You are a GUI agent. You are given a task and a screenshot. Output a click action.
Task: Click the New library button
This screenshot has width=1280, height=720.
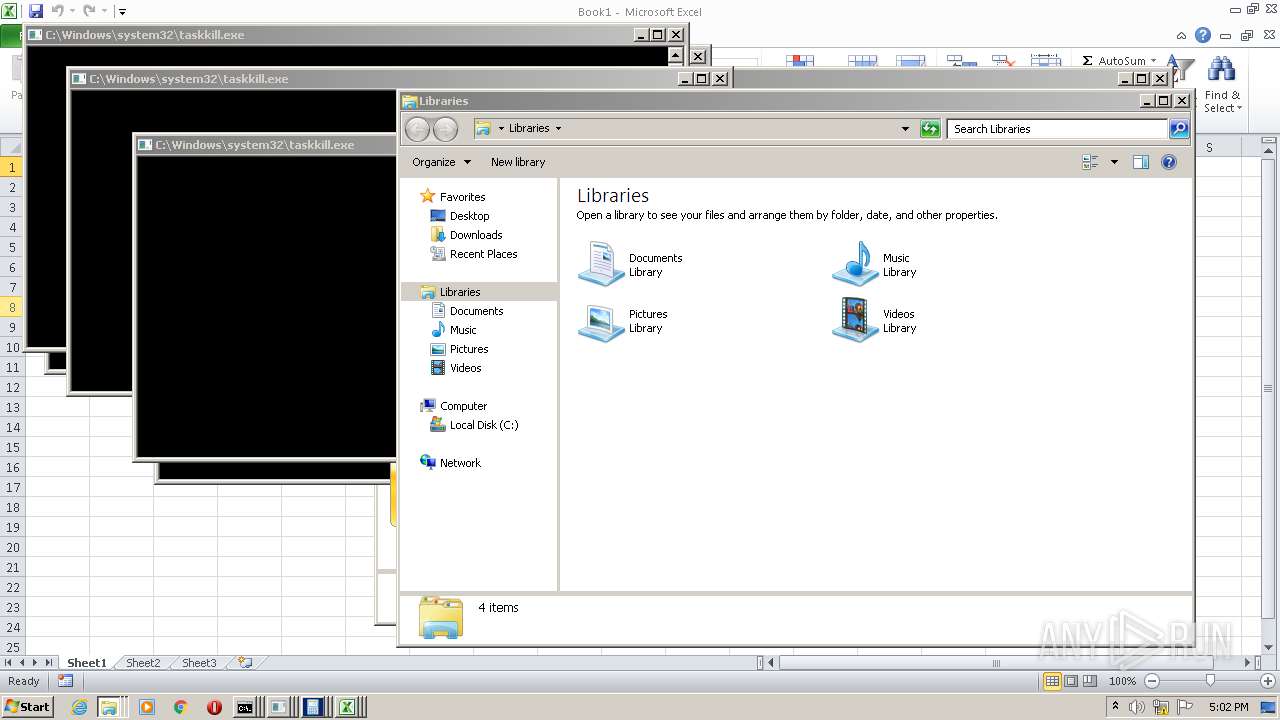[x=518, y=162]
